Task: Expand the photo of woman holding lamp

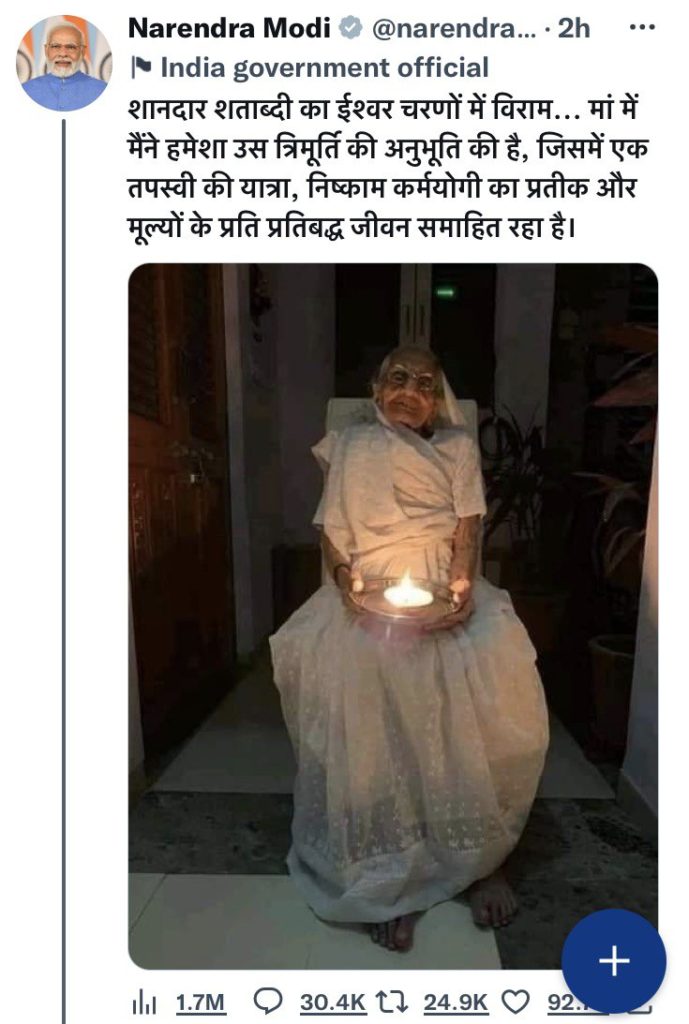Action: click(x=393, y=616)
